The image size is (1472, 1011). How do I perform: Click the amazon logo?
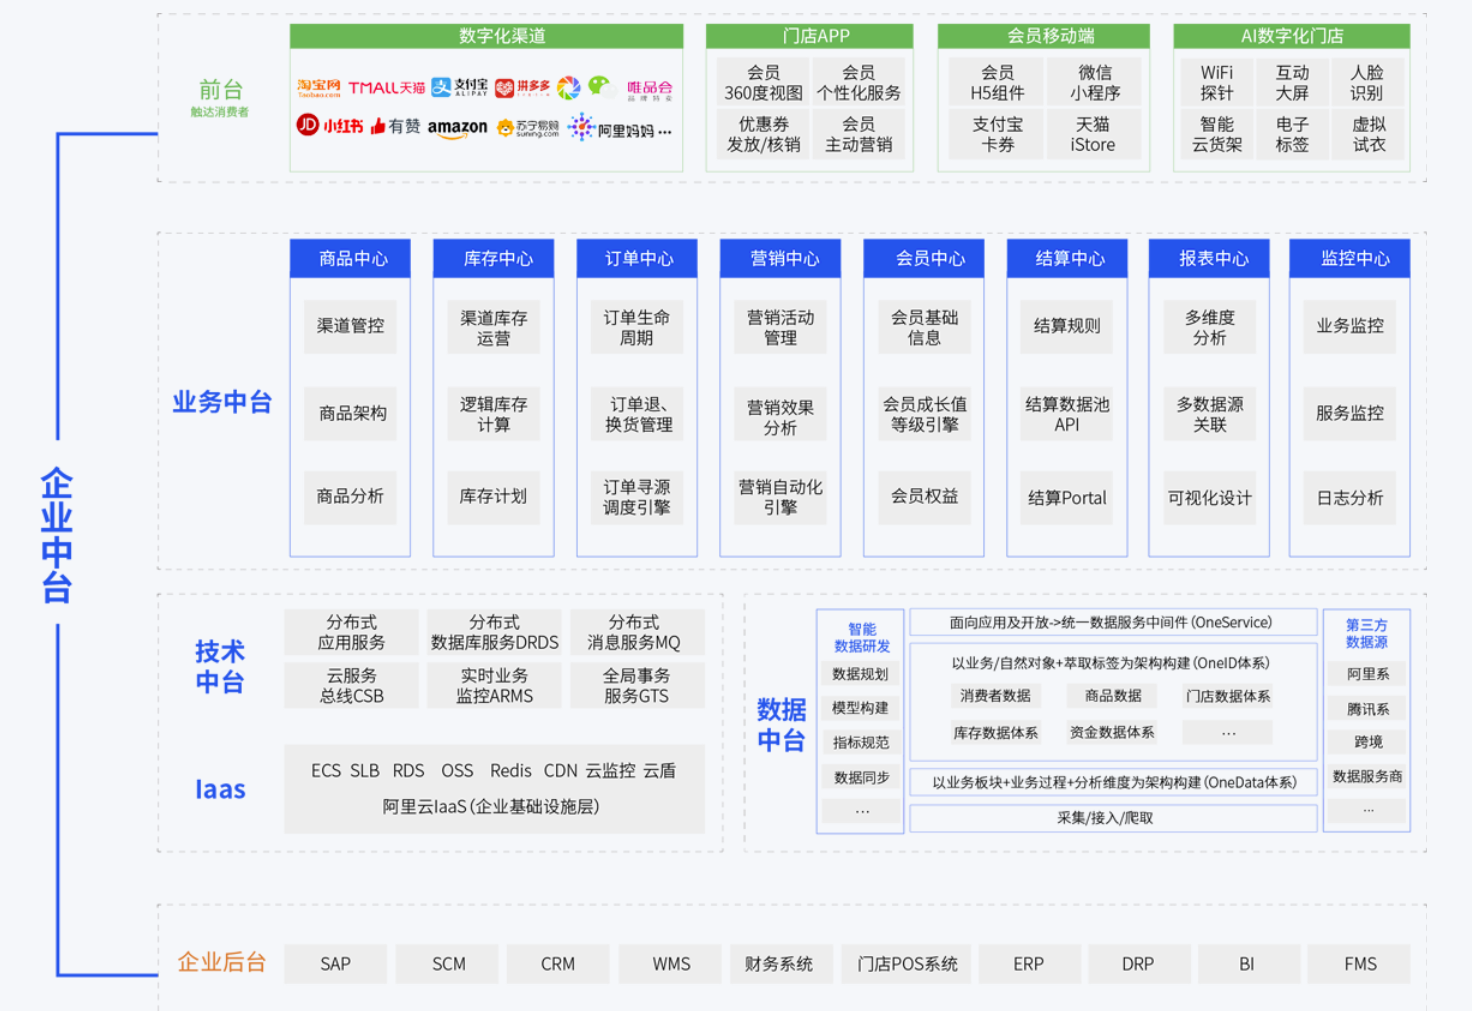tap(457, 127)
